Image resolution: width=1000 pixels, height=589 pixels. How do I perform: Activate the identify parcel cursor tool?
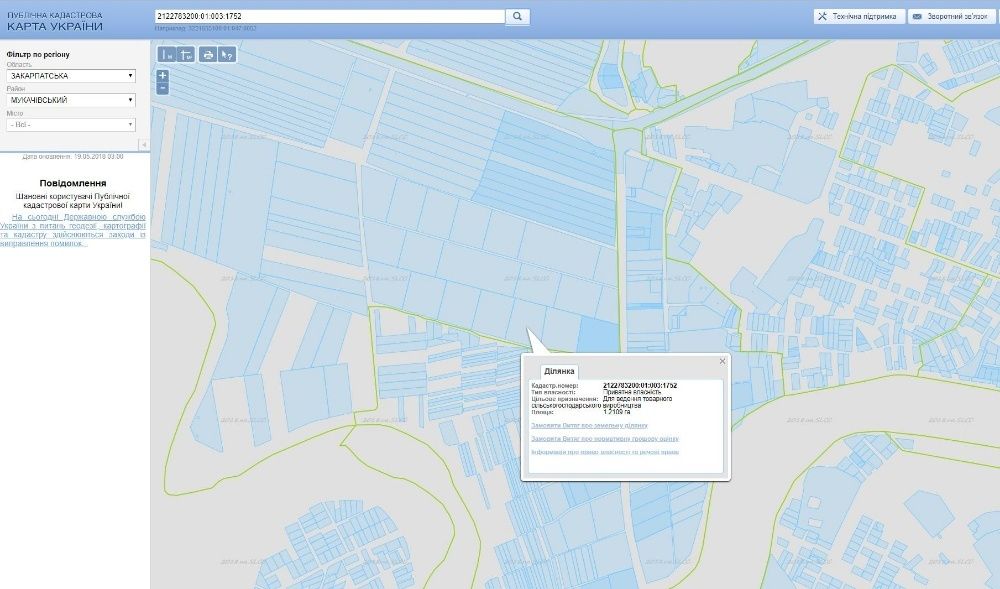point(227,55)
